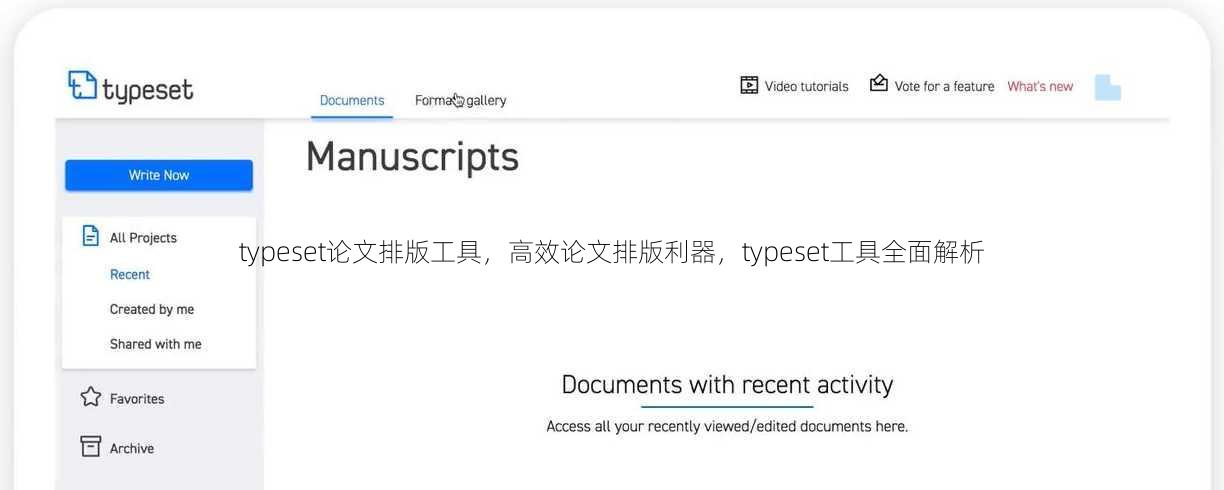The height and width of the screenshot is (490, 1224).
Task: Click the Write Now button
Action: (159, 175)
